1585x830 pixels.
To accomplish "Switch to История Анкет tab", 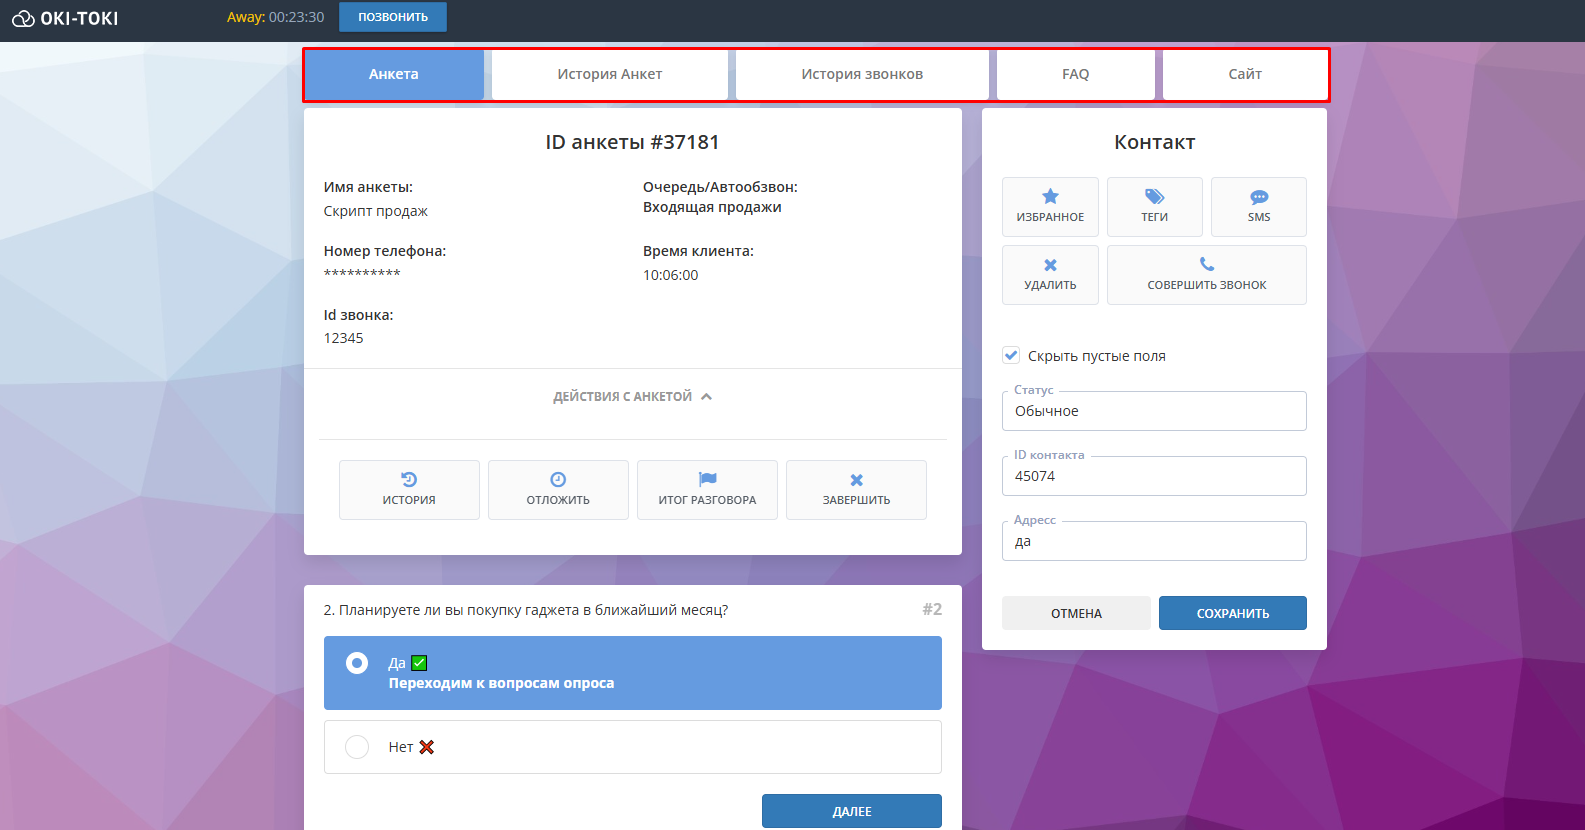I will (609, 74).
